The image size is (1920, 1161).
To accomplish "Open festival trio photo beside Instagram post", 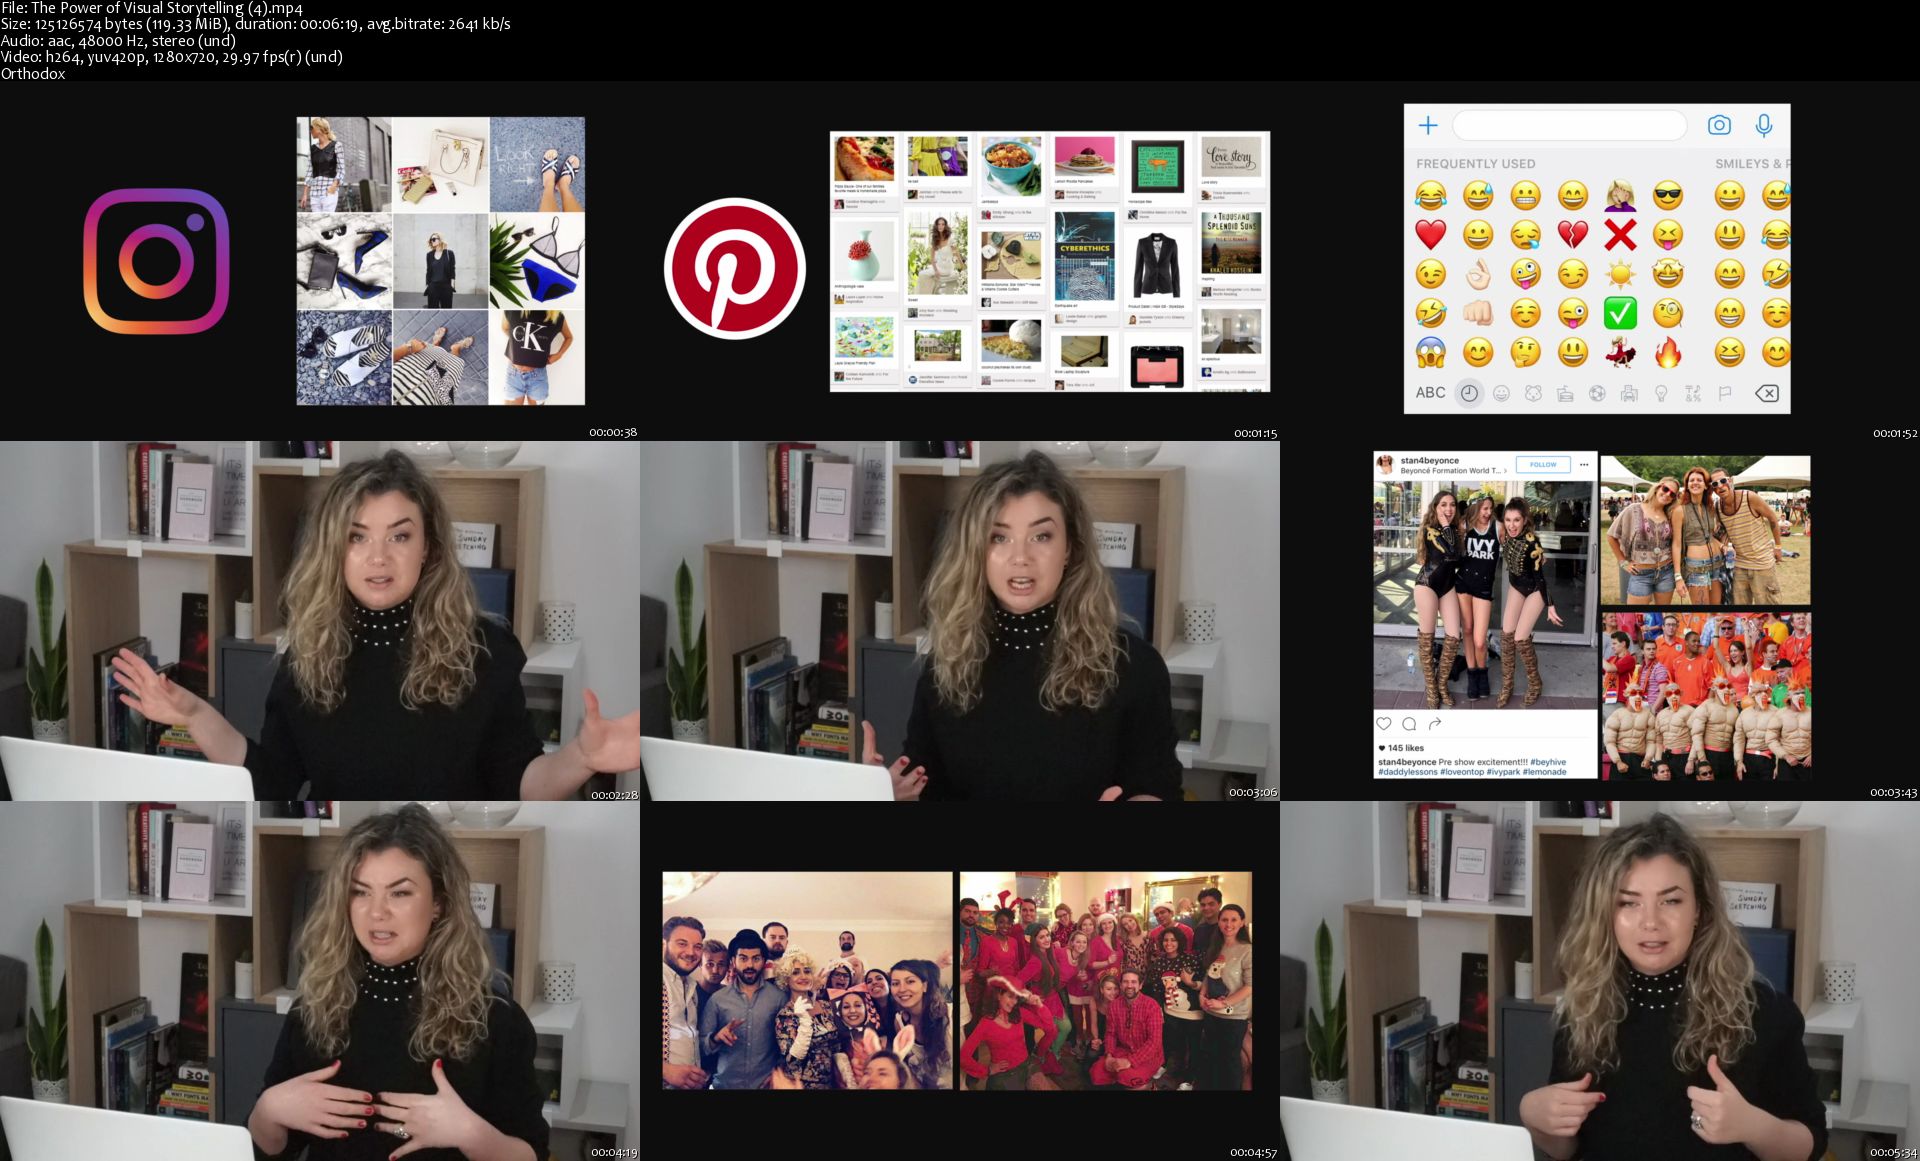I will pyautogui.click(x=1705, y=531).
